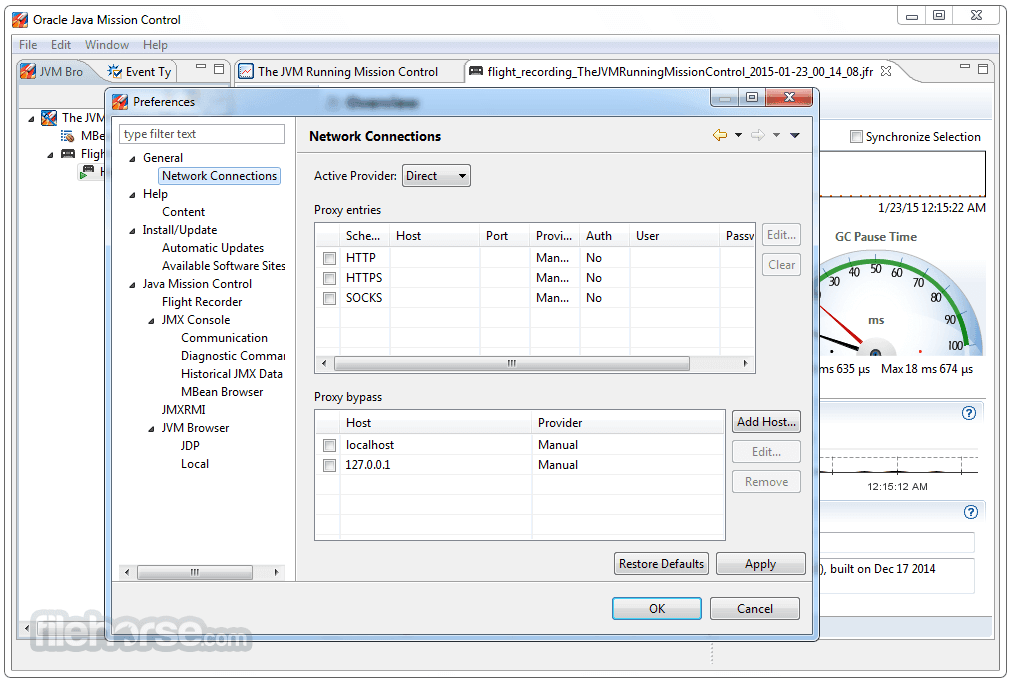Open the forward history dropdown arrow
Image resolution: width=1011 pixels, height=682 pixels.
coord(776,135)
